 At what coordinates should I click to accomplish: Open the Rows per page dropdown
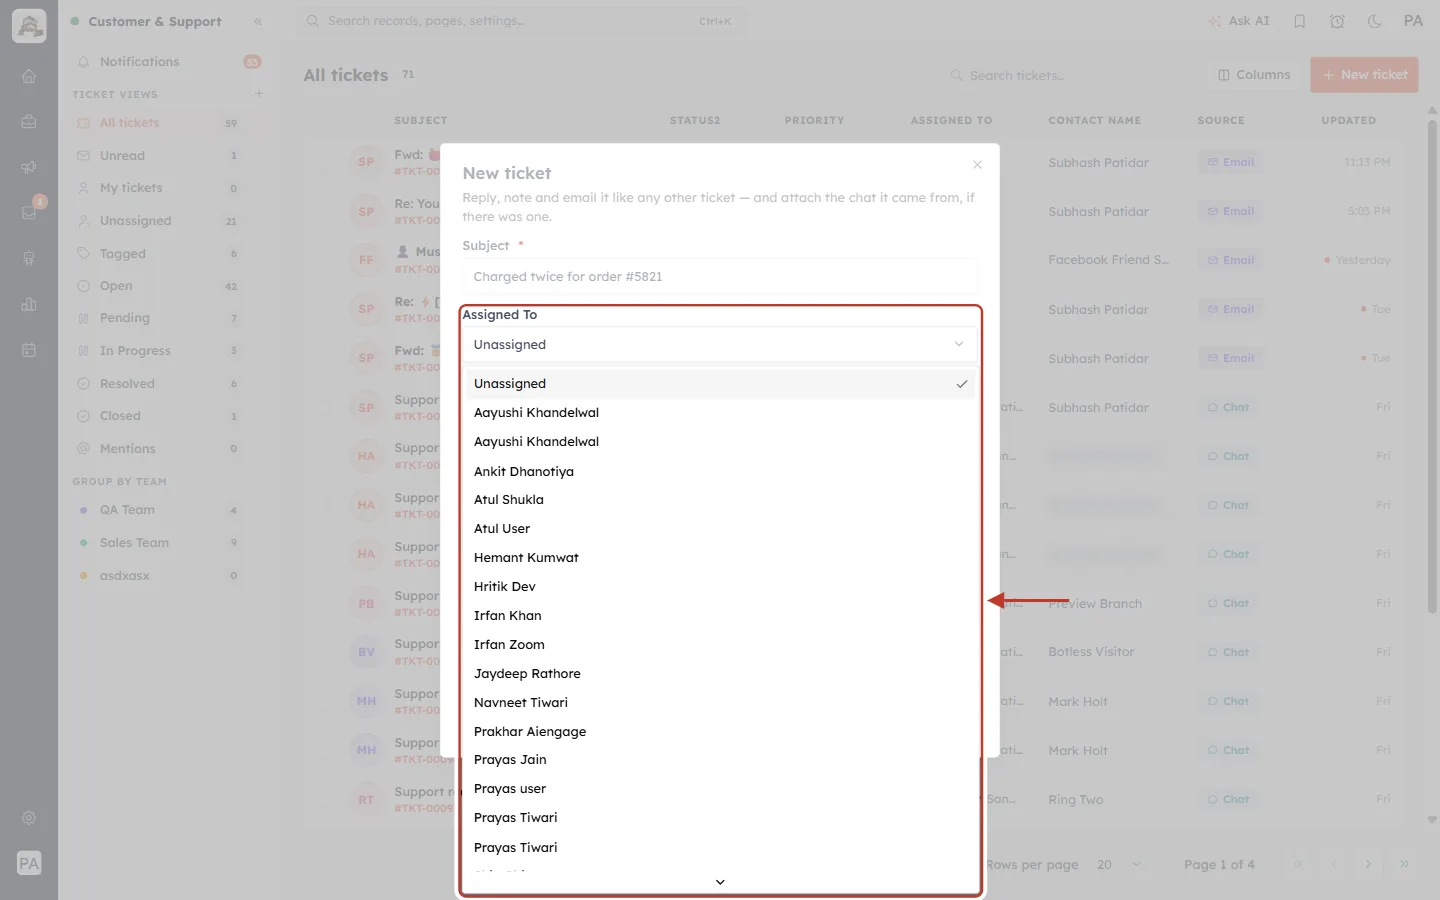1119,864
